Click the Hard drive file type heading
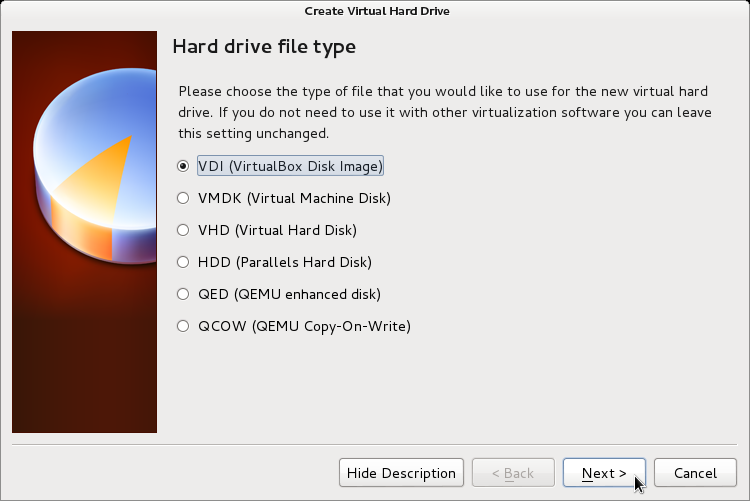 (x=264, y=47)
